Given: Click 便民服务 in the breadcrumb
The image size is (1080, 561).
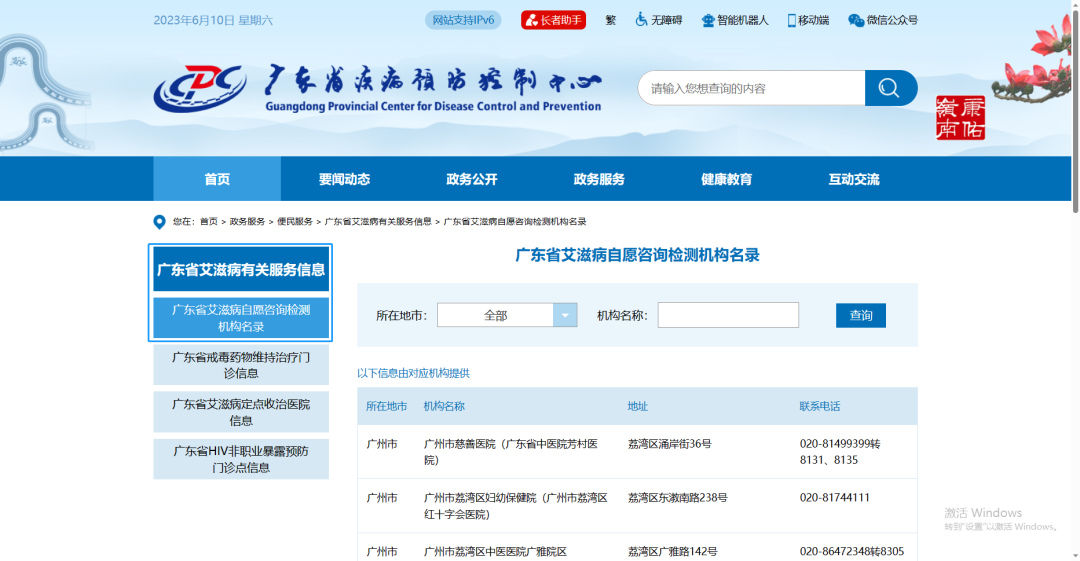Looking at the screenshot, I should pyautogui.click(x=295, y=222).
